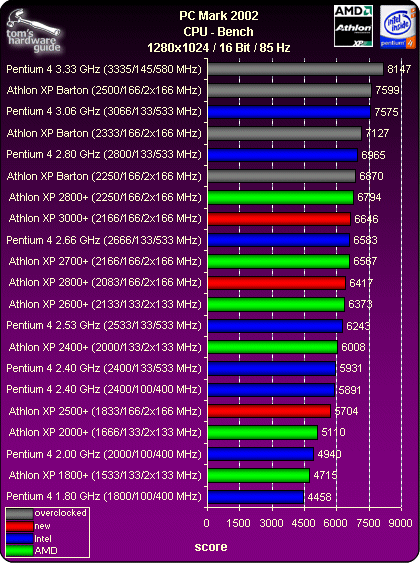Image resolution: width=420 pixels, height=563 pixels.
Task: Click the 9000 axis tick label
Action: tap(400, 523)
